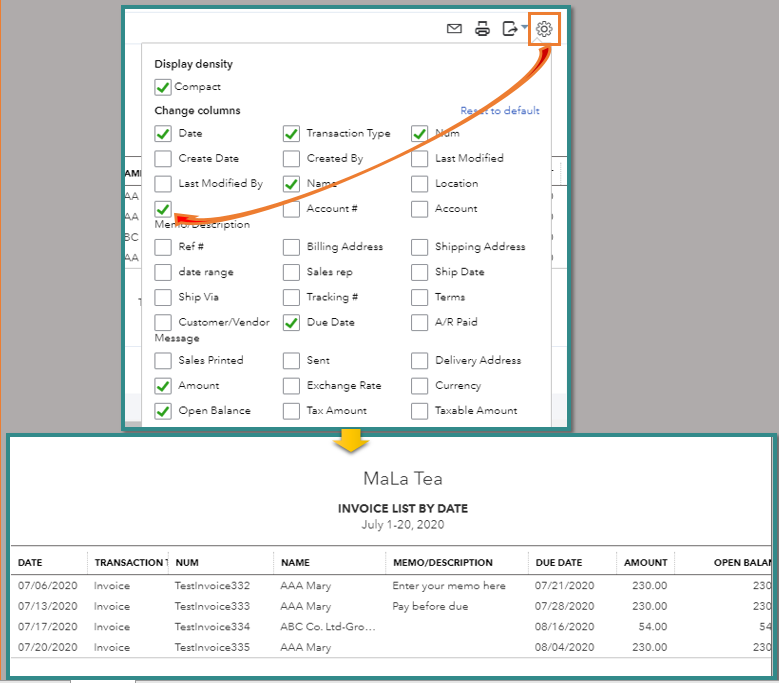Enable the Ship Via column
Image resolution: width=779 pixels, height=683 pixels.
click(162, 297)
